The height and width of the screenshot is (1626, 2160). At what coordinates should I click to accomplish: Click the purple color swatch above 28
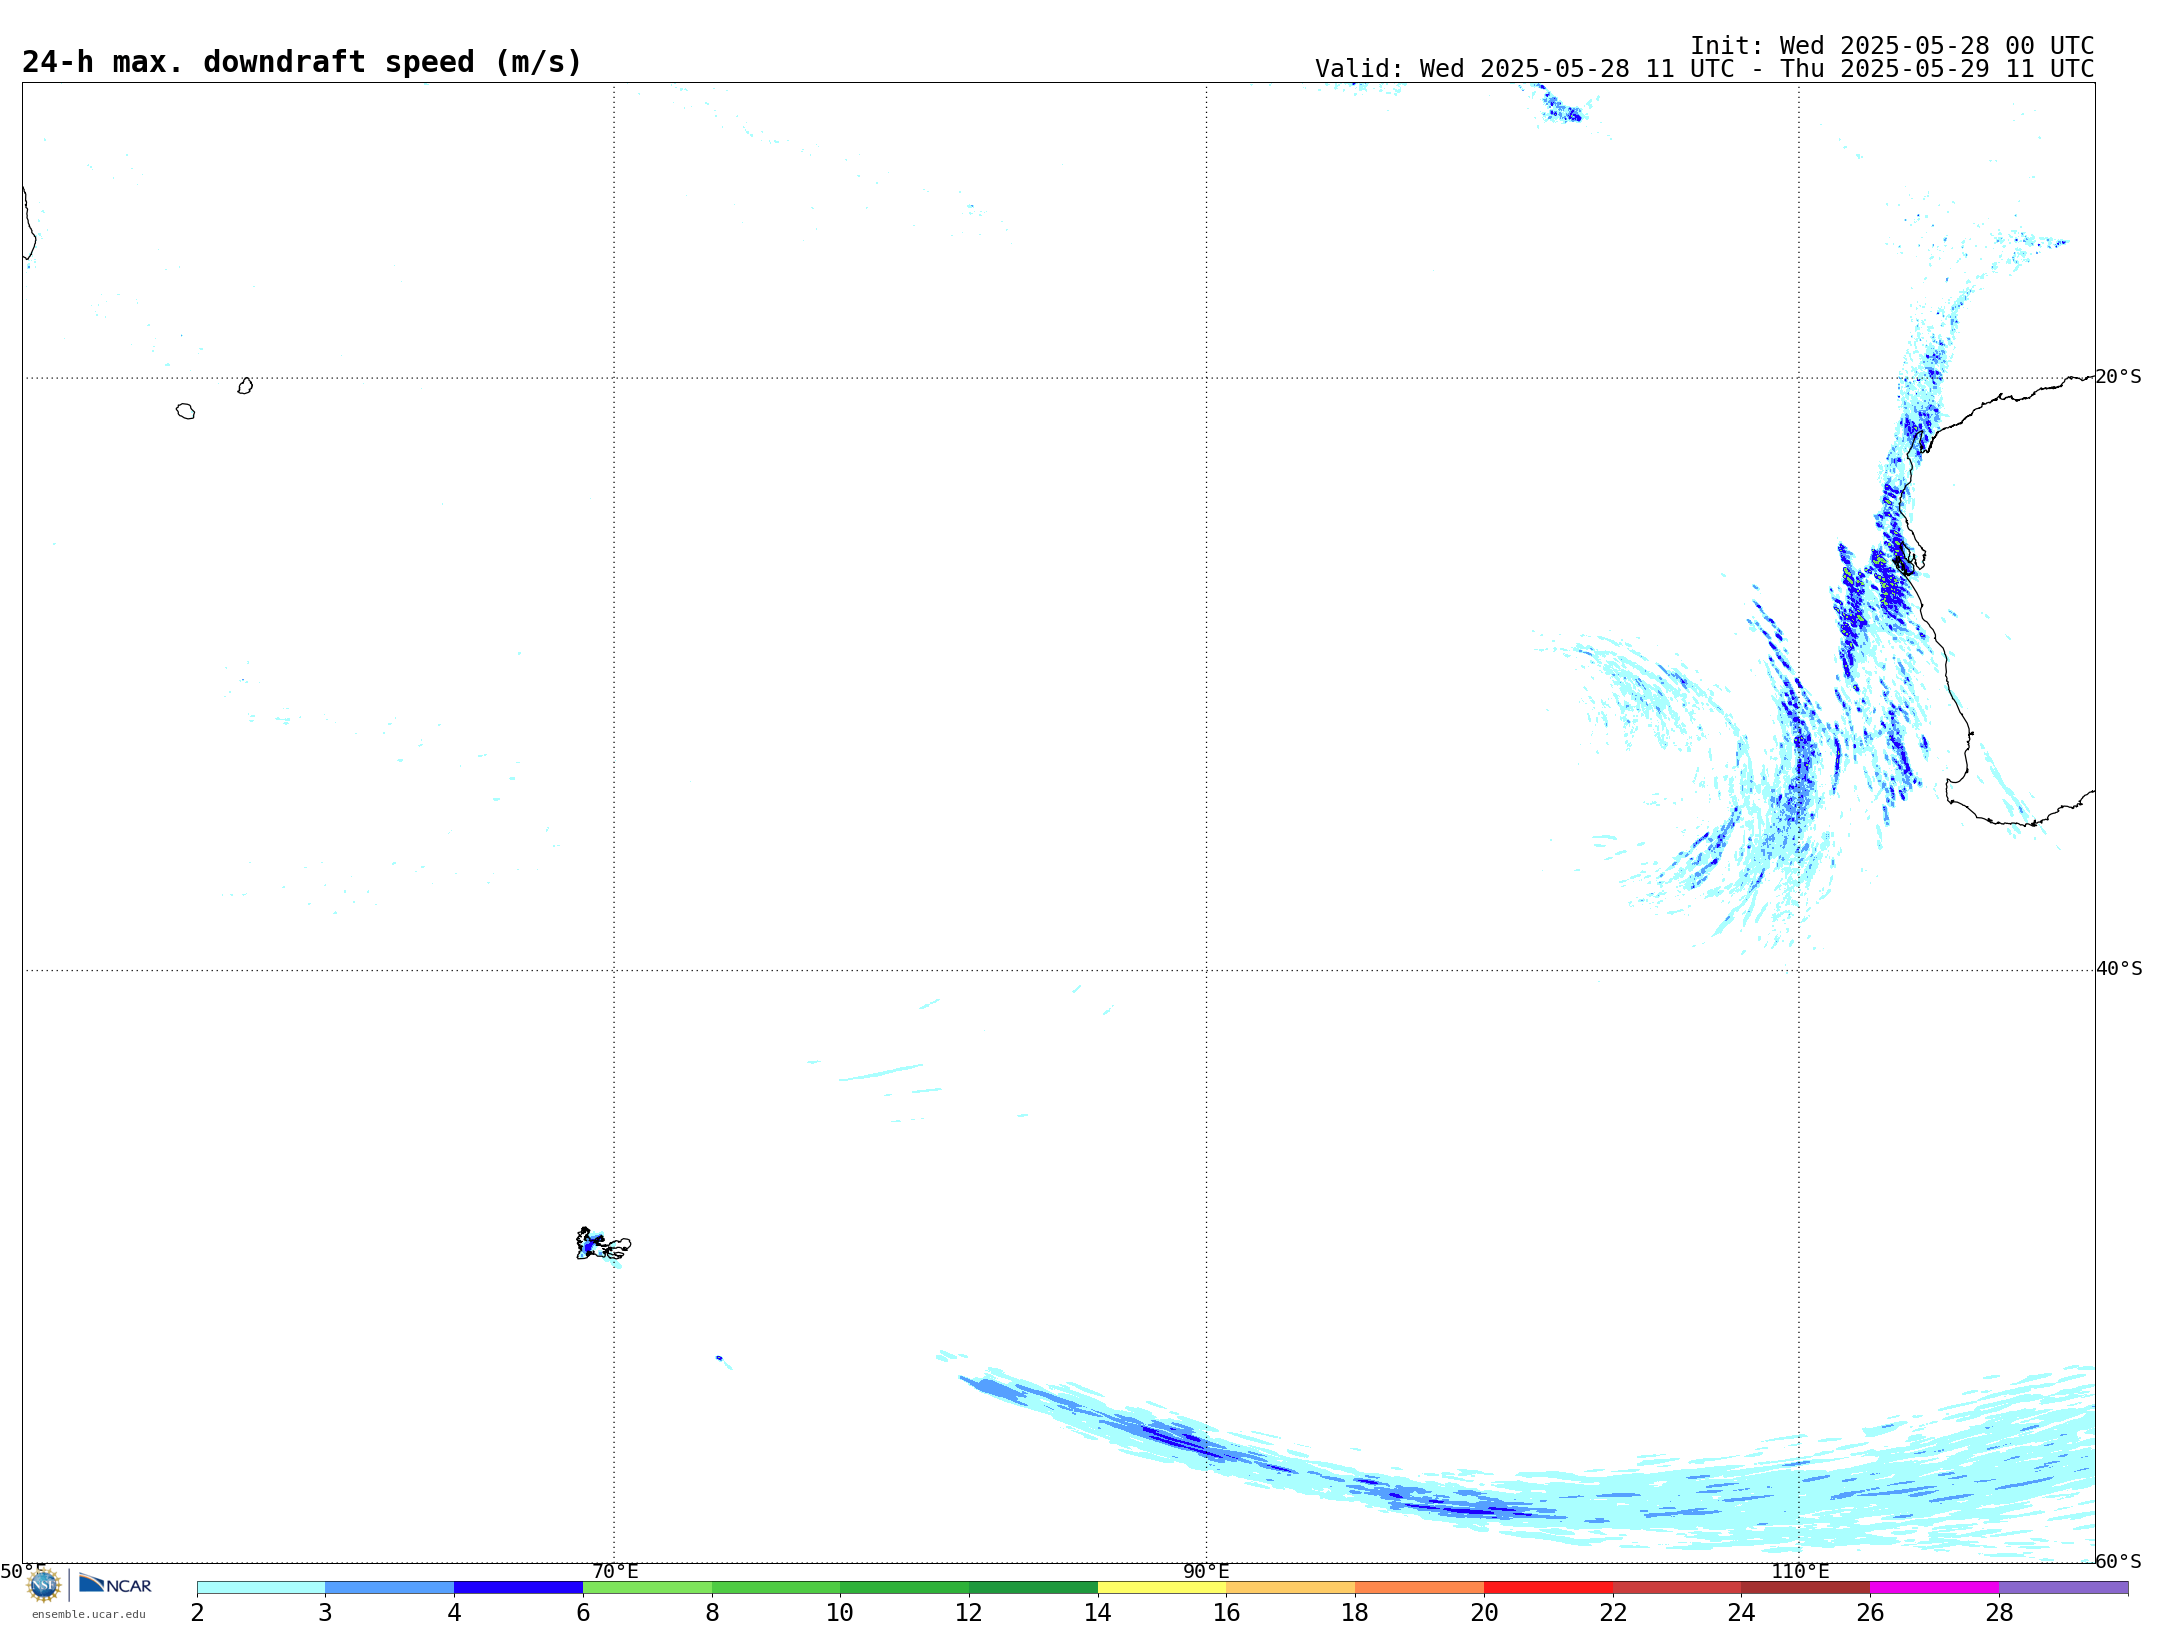pyautogui.click(x=2064, y=1588)
